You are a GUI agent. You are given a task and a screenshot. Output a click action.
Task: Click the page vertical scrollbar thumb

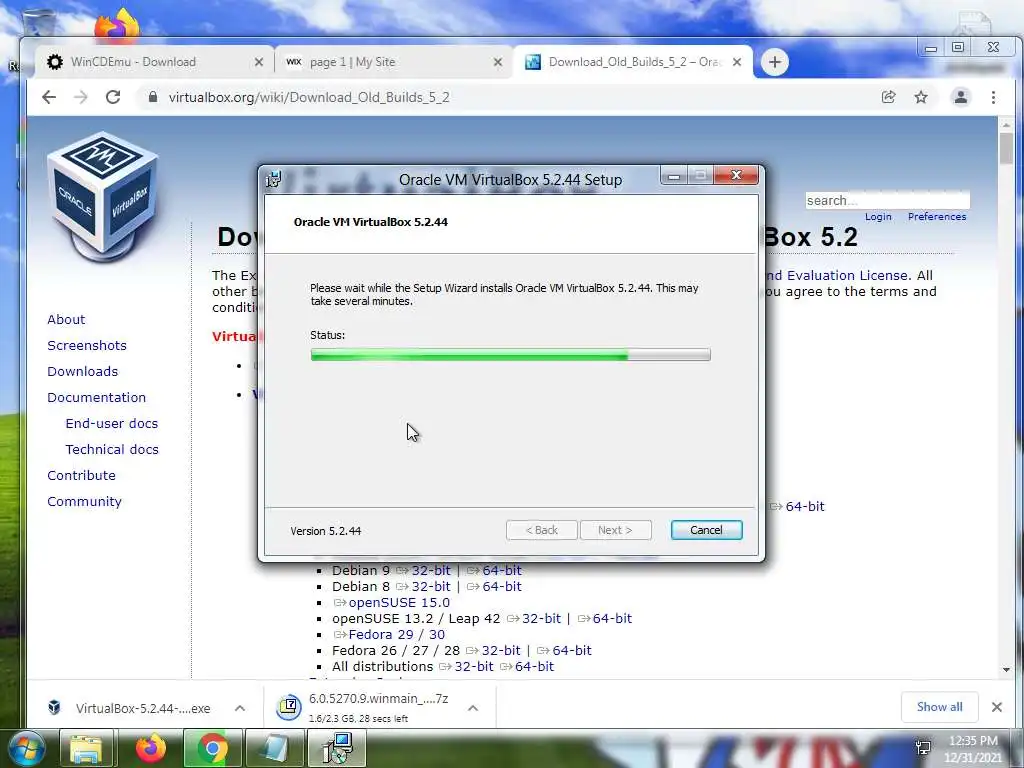pos(1006,148)
